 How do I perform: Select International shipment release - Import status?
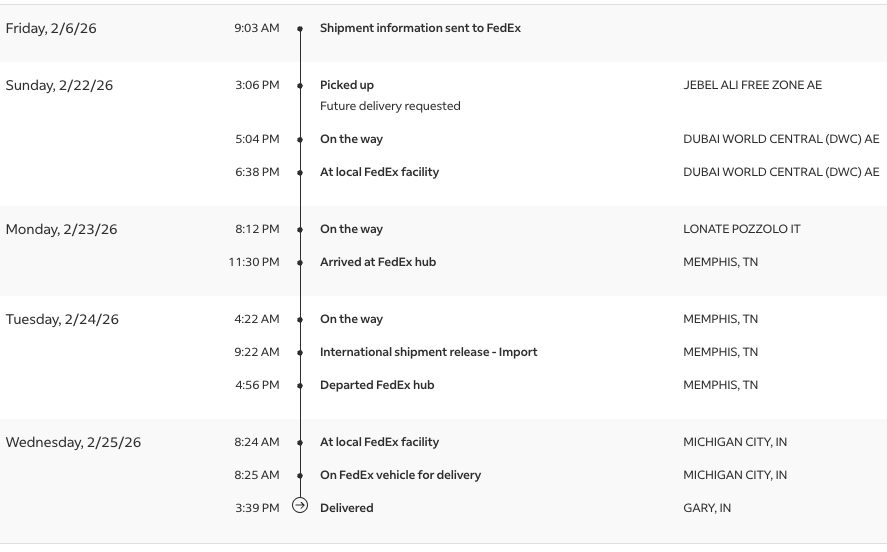(x=428, y=352)
